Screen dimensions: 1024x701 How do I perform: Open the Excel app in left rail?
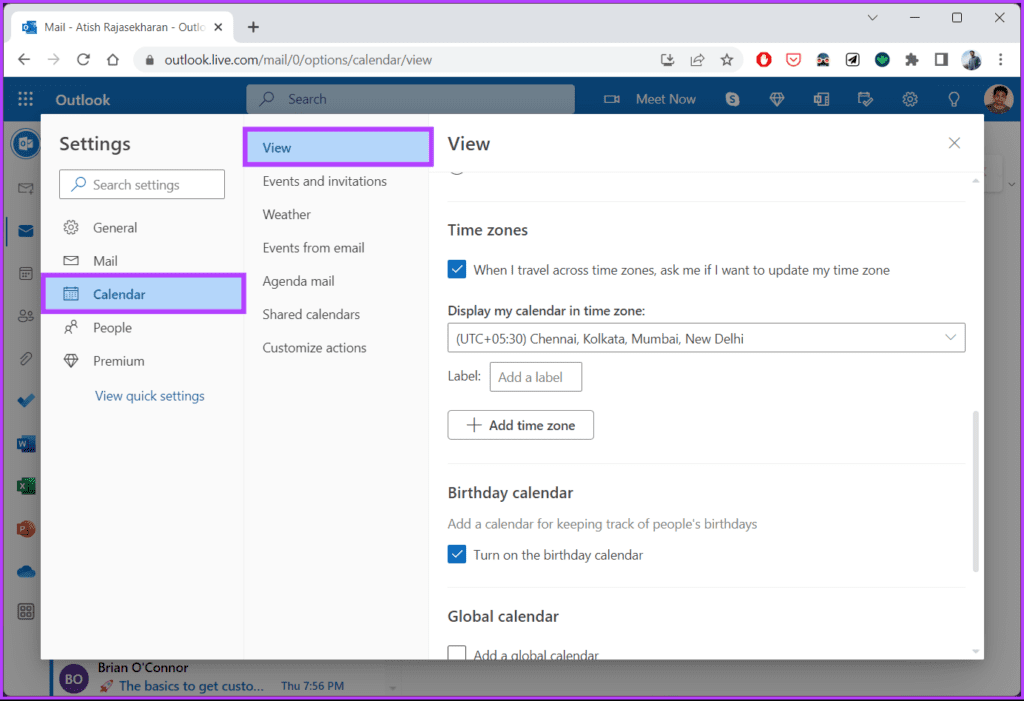pyautogui.click(x=26, y=486)
